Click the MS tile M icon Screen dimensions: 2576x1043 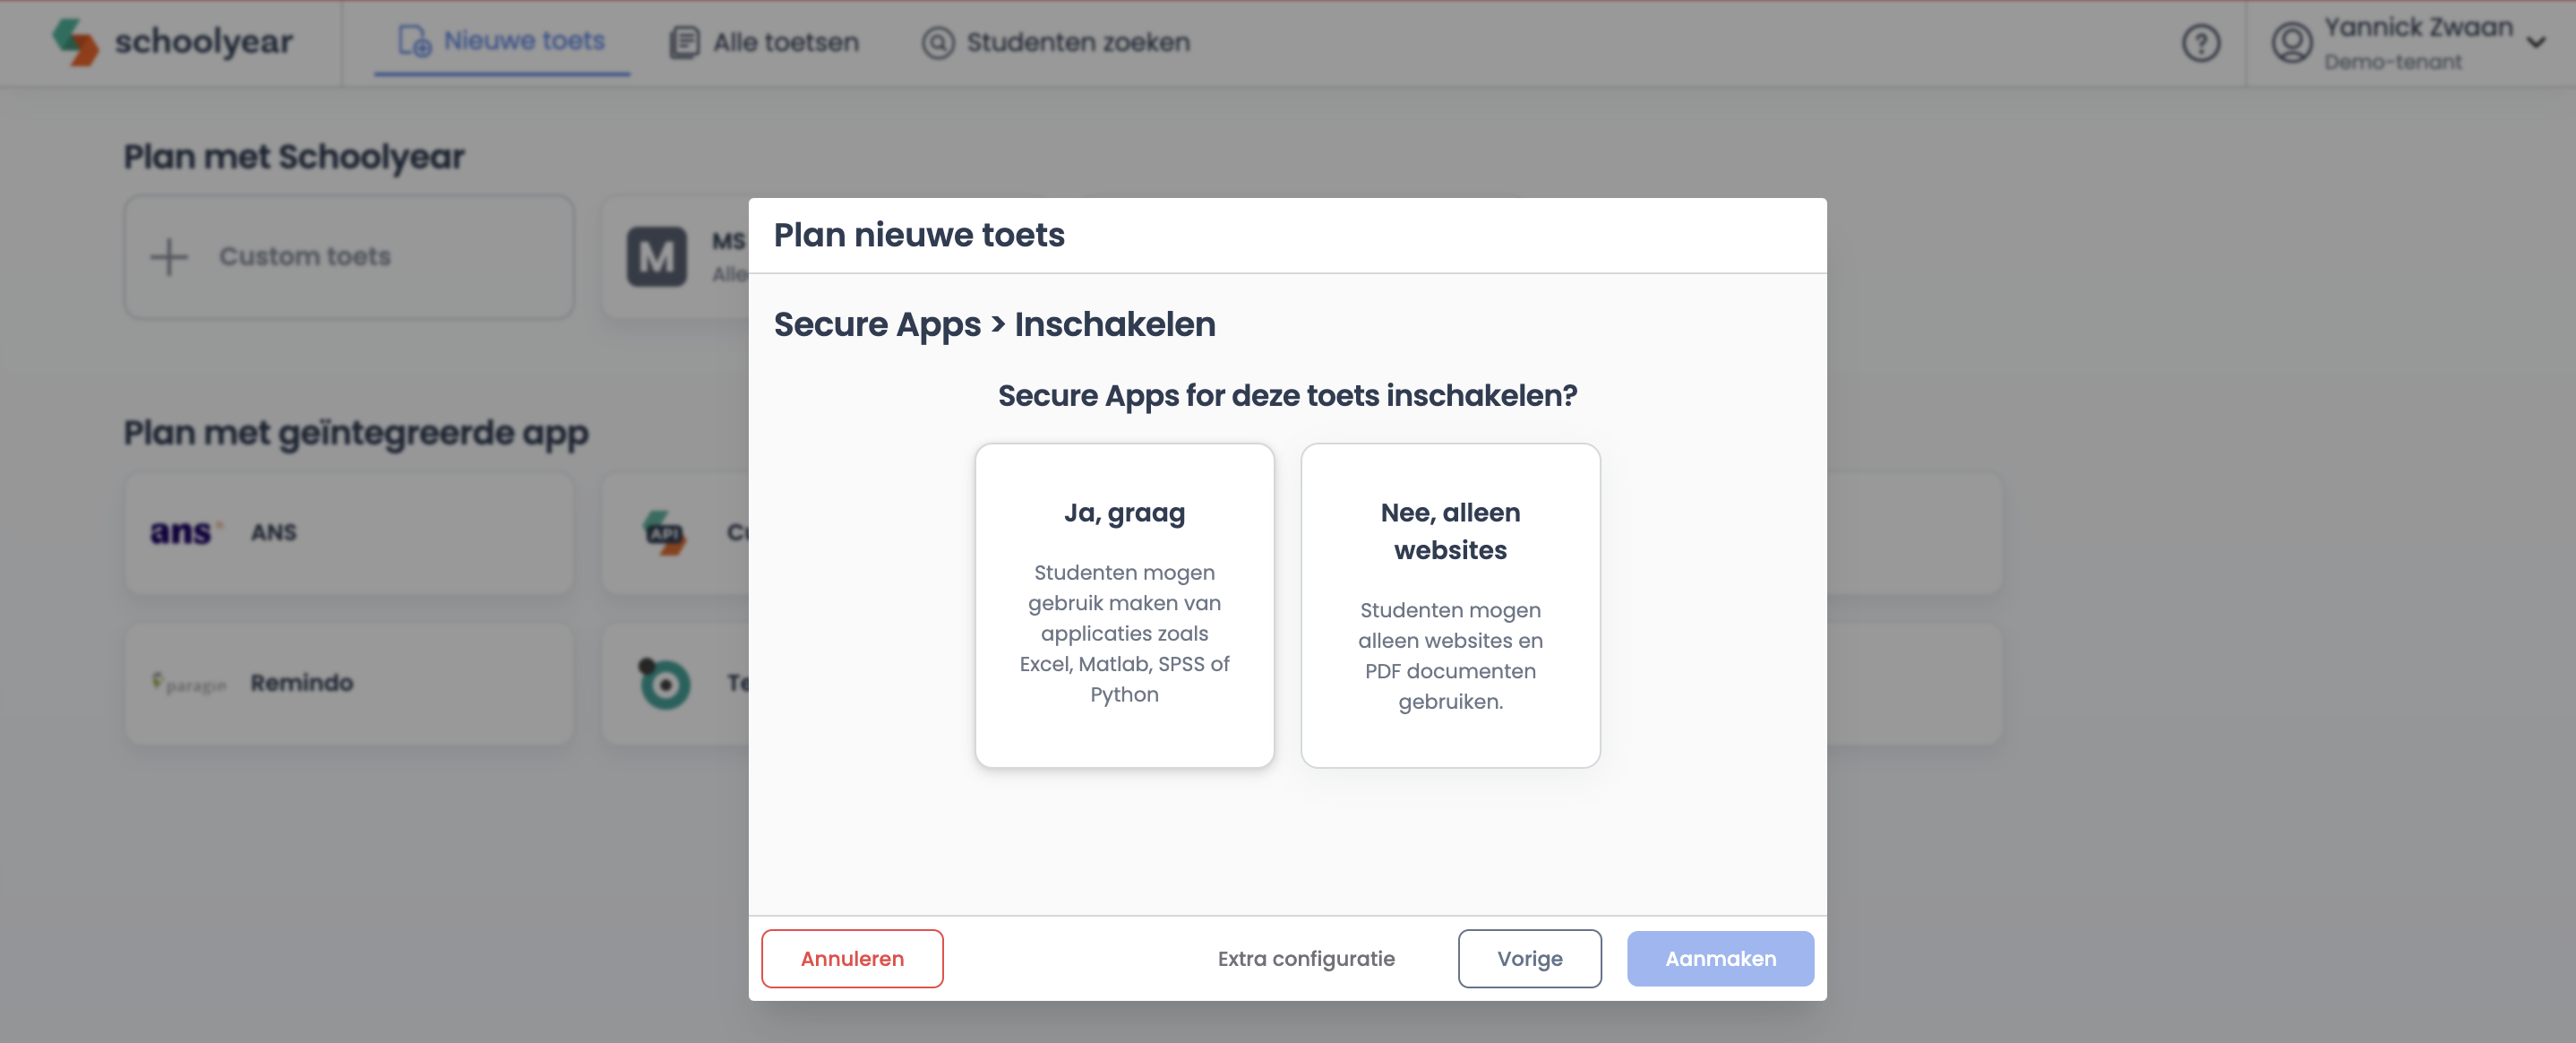(657, 257)
